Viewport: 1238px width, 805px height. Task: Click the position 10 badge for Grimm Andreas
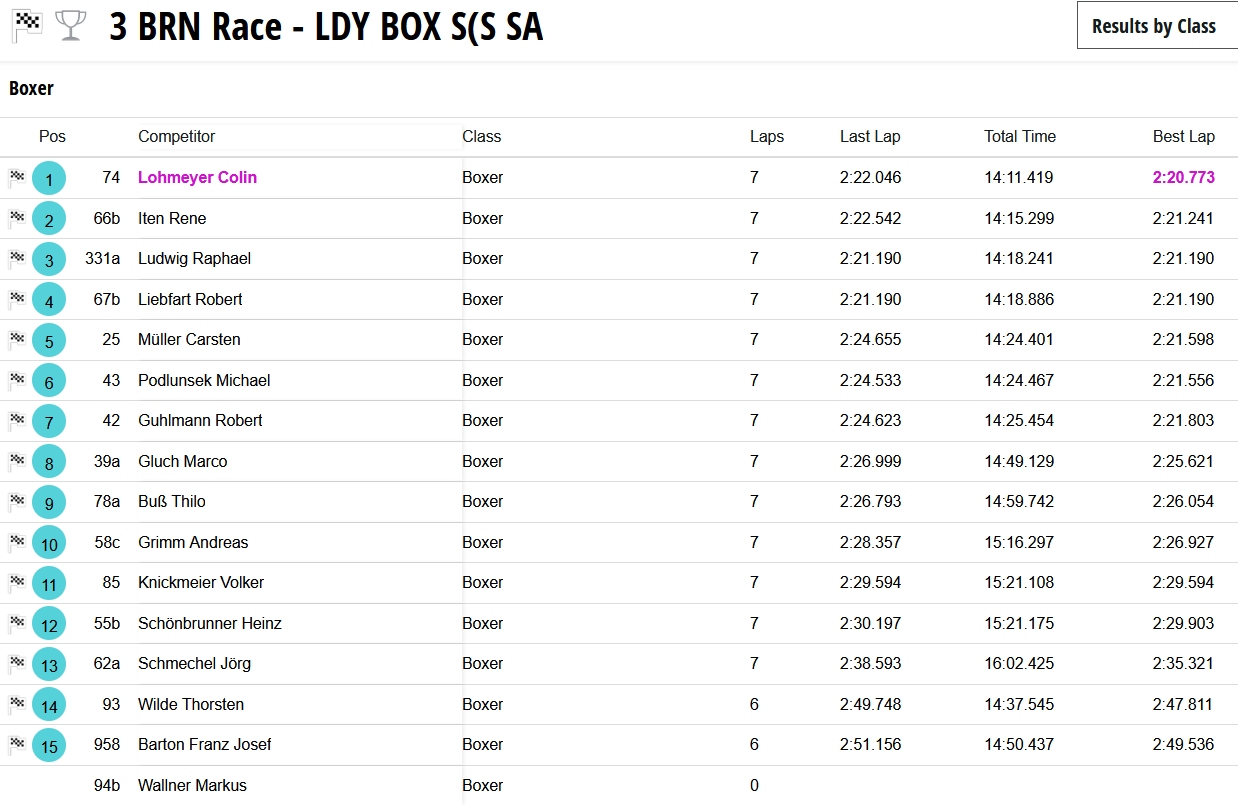pos(49,543)
